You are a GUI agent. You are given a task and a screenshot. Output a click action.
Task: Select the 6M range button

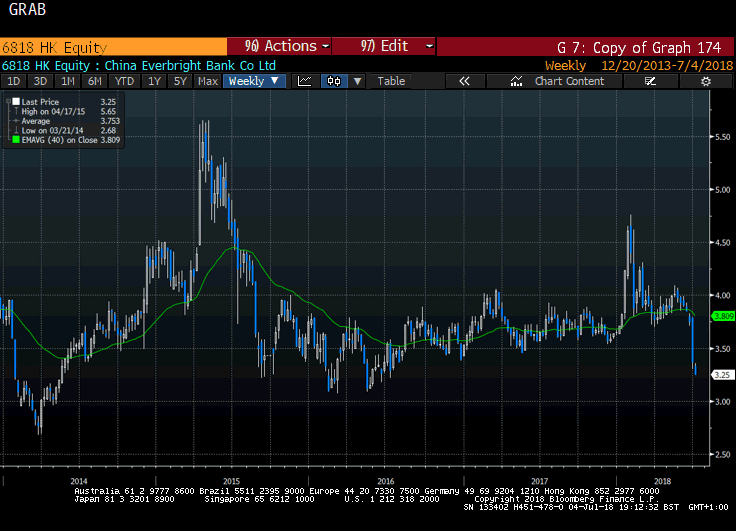point(95,81)
